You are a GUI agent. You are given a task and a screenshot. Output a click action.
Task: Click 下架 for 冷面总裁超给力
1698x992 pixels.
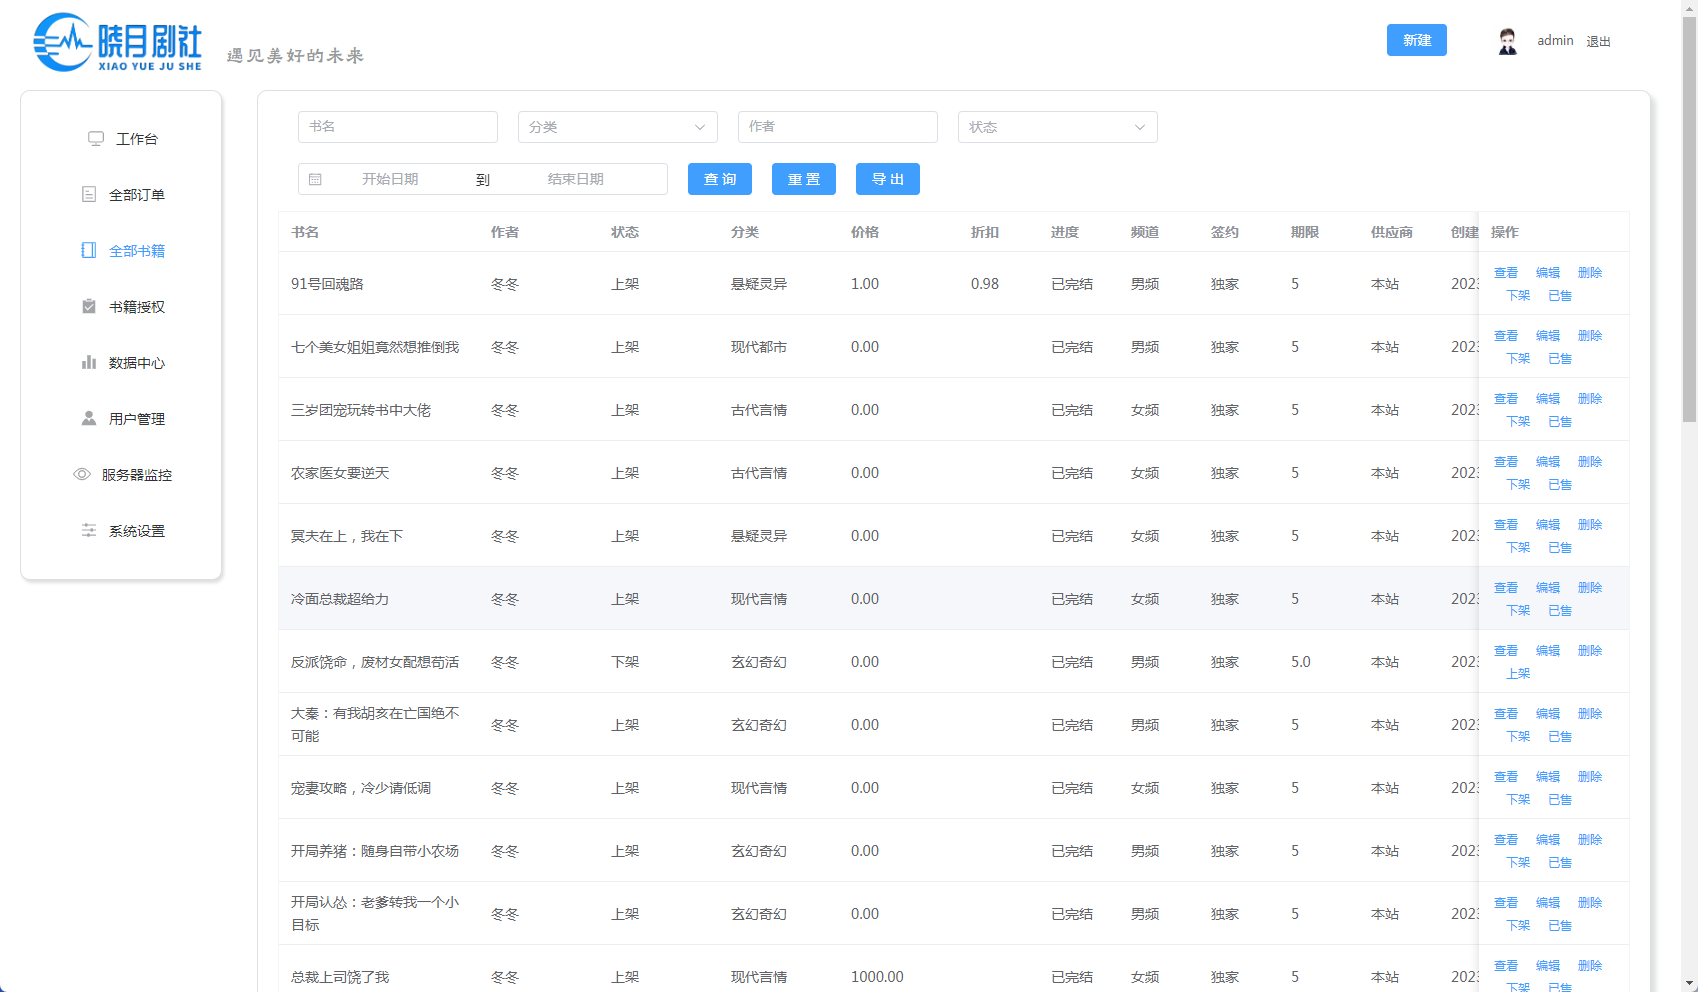(1518, 610)
